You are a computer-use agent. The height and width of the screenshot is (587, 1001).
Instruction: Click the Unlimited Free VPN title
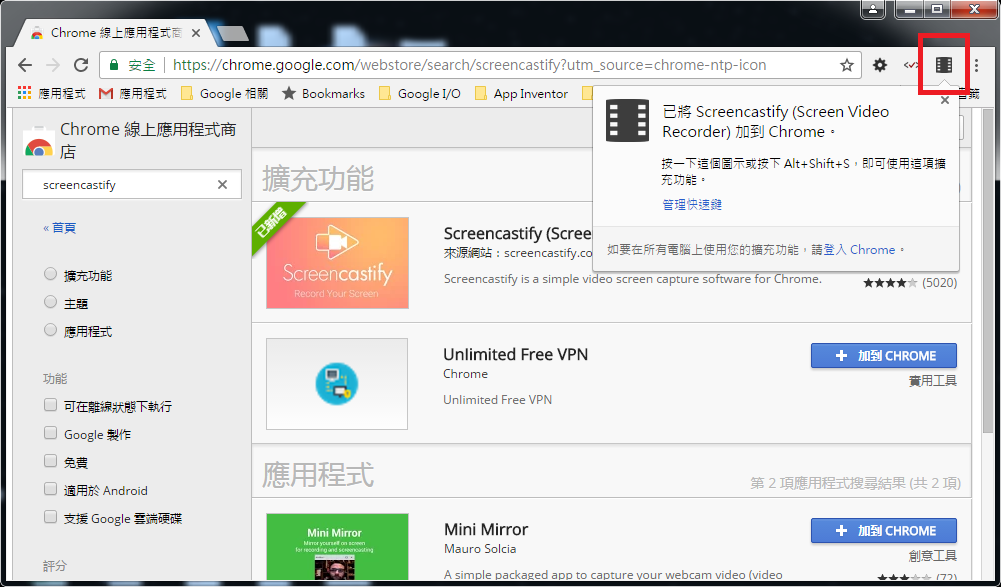(x=515, y=354)
